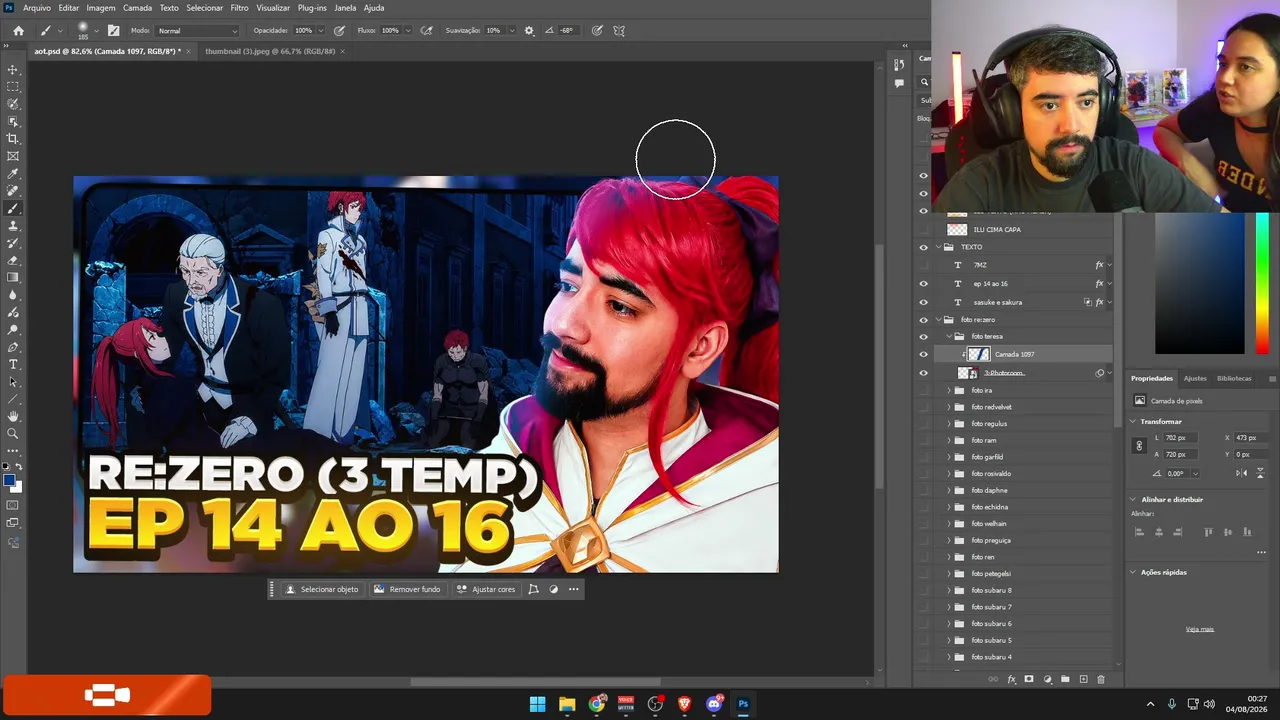Screen dimensions: 1280x720
Task: Select the Gradient tool
Action: point(13,278)
